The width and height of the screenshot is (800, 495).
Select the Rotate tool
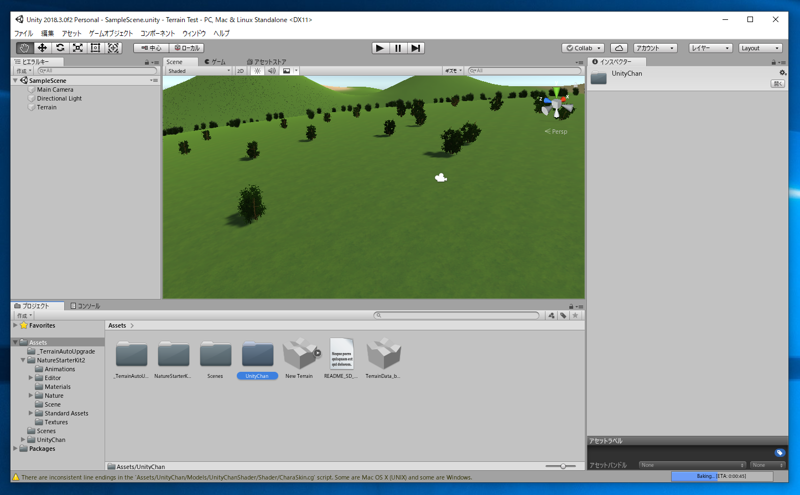pyautogui.click(x=60, y=48)
